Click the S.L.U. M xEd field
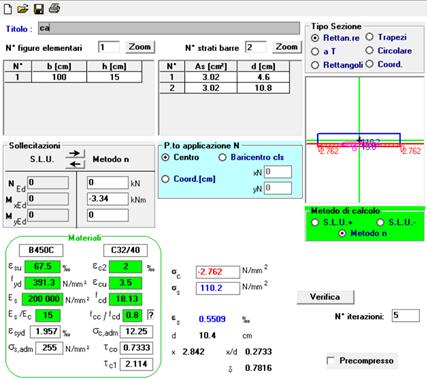The width and height of the screenshot is (427, 379). pos(48,199)
